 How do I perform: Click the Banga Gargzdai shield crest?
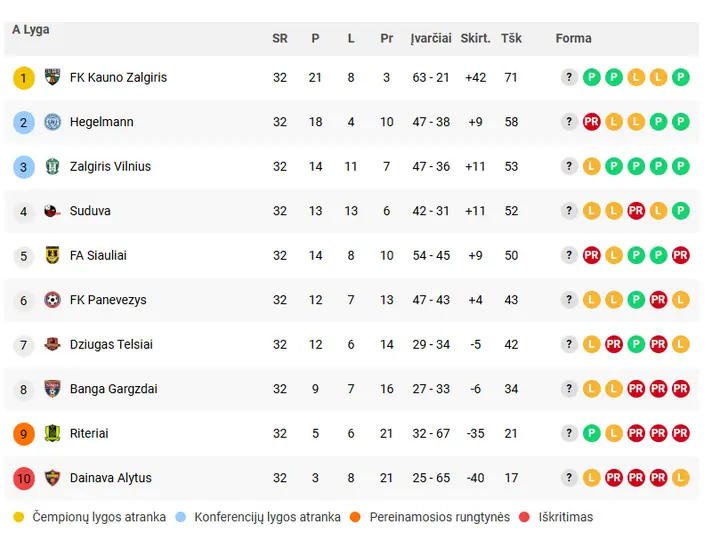(x=52, y=389)
